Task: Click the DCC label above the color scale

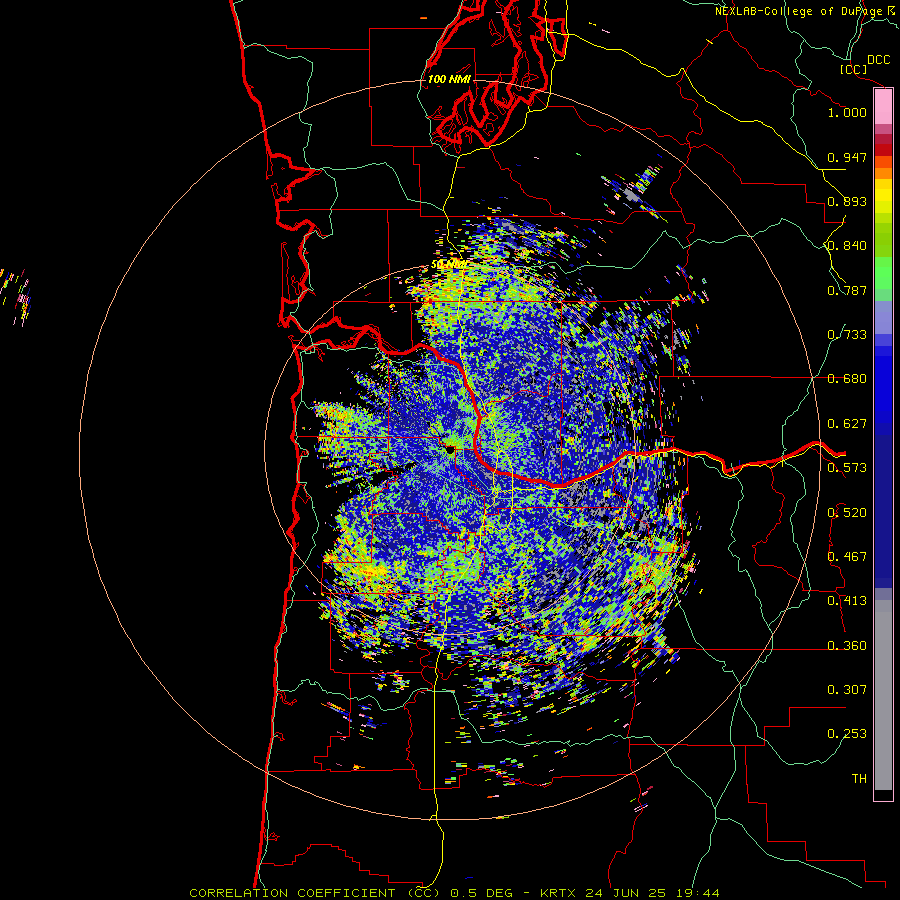Action: point(878,60)
